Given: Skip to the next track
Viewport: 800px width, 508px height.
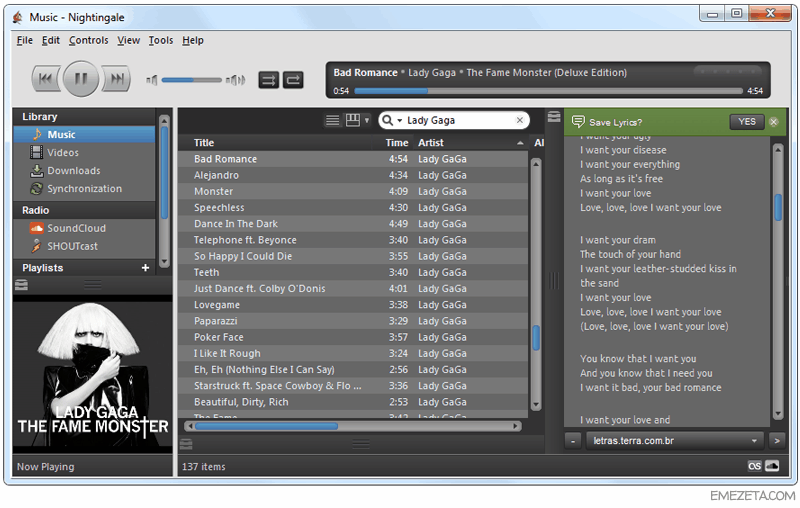Looking at the screenshot, I should tap(116, 79).
